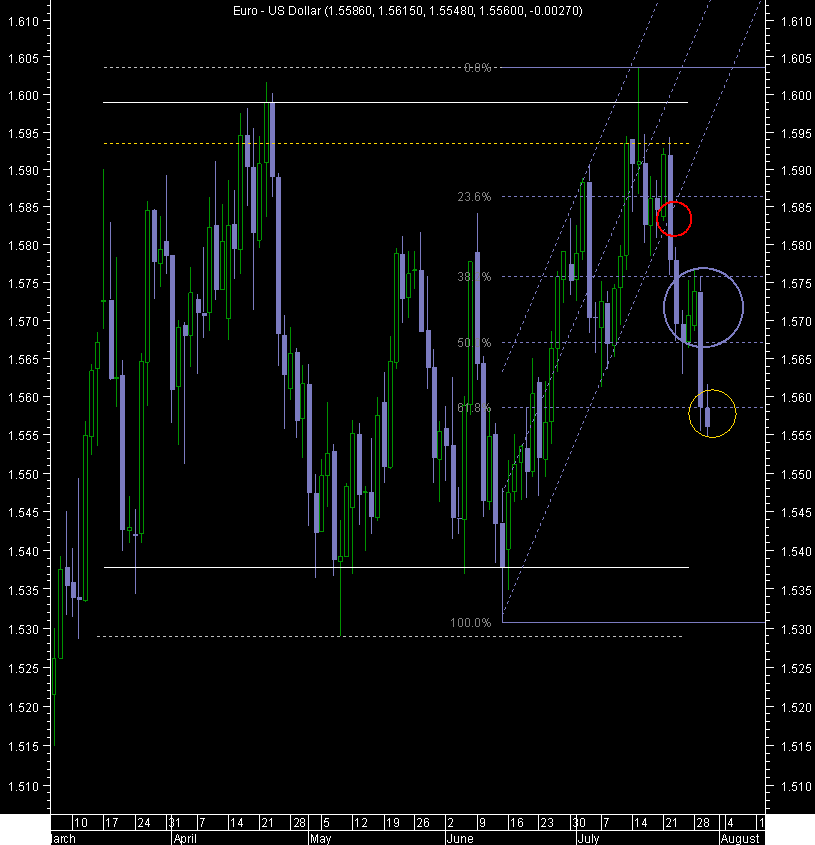815x845 pixels.
Task: Pick the 50.0% Fibonacci retracement label
Action: tap(474, 343)
